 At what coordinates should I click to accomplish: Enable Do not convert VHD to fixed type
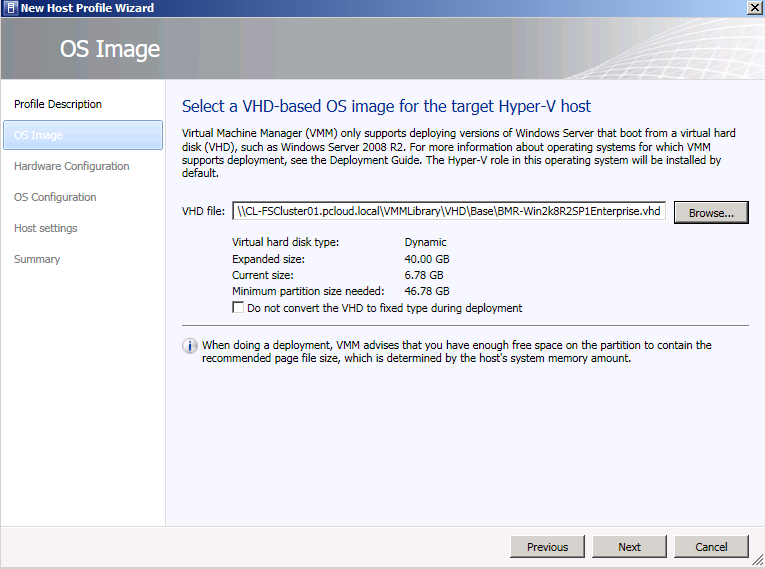pyautogui.click(x=238, y=307)
